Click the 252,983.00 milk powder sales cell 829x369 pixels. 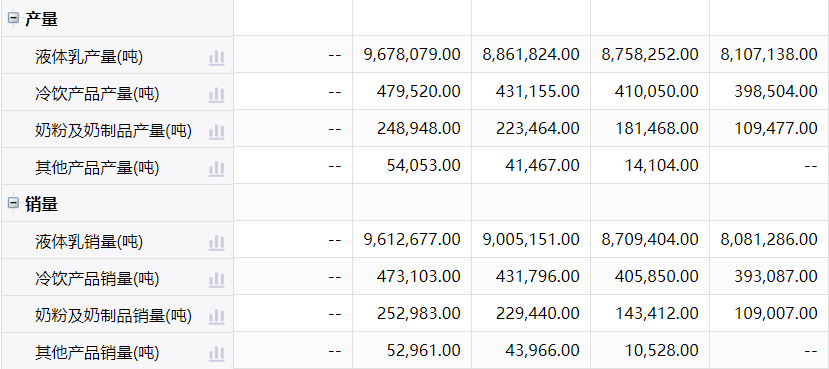pyautogui.click(x=412, y=313)
